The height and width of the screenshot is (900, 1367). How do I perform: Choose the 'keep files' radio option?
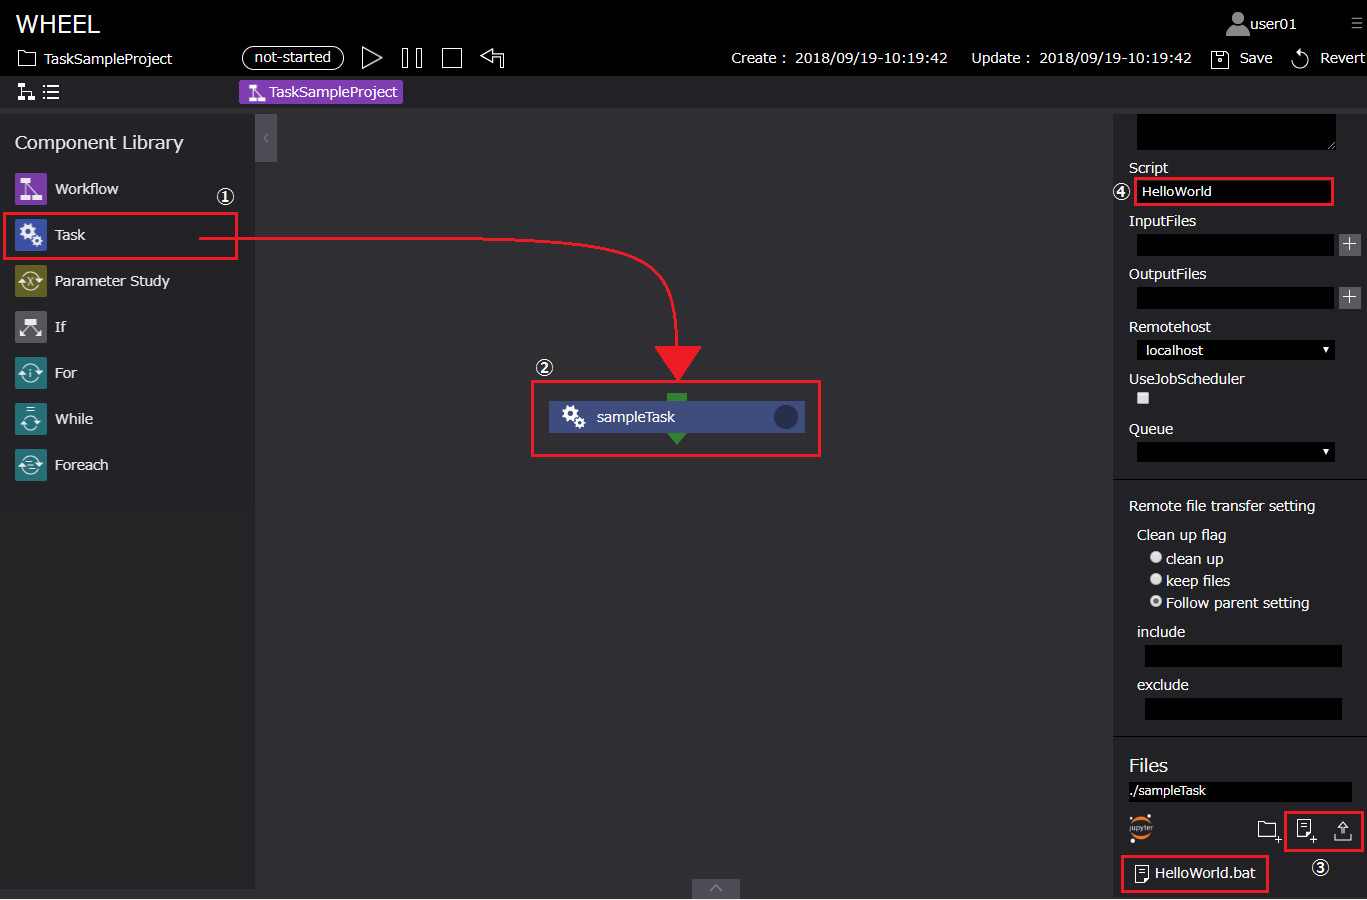[1156, 580]
